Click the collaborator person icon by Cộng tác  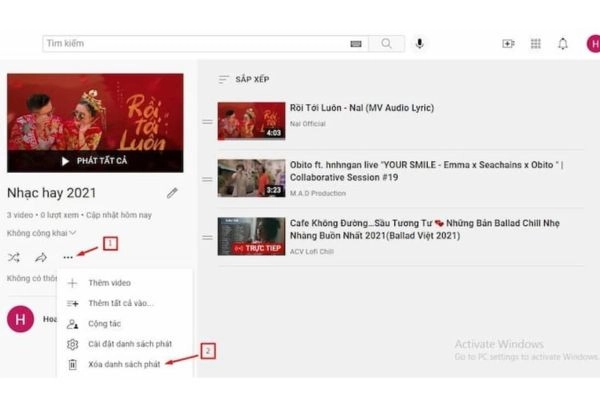coord(72,324)
